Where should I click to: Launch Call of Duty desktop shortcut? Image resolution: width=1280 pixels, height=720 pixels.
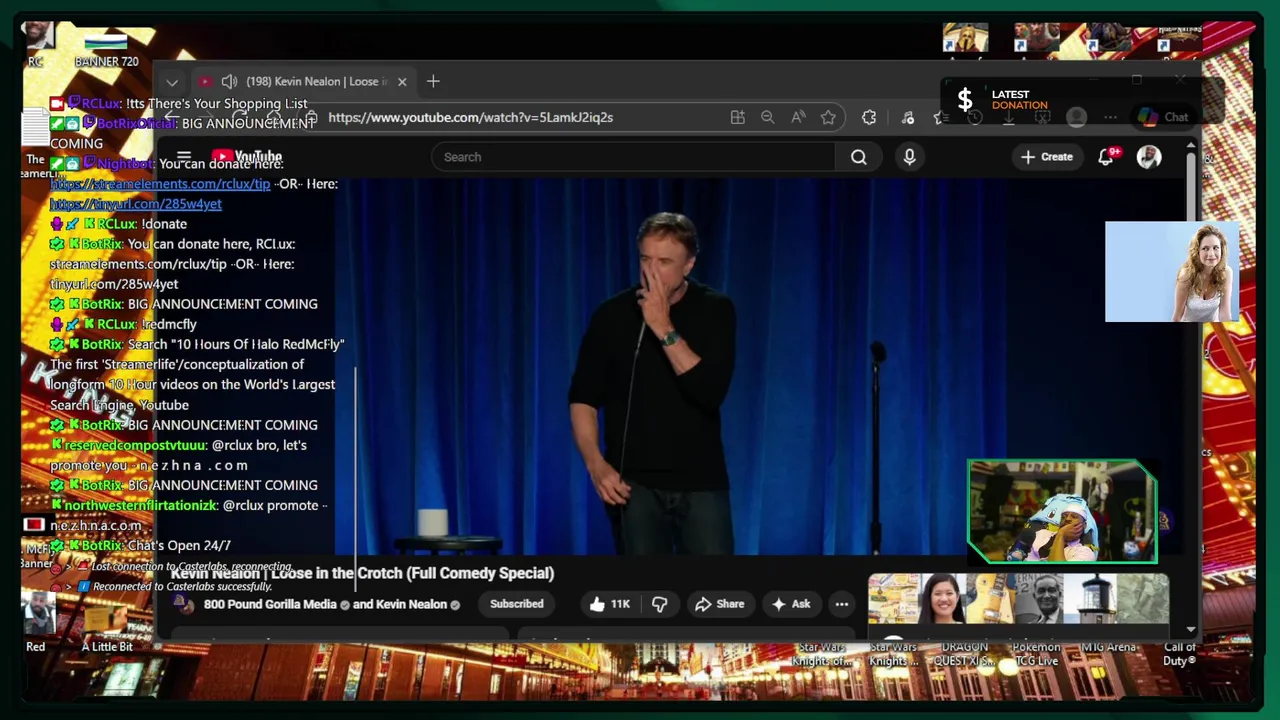1179,654
